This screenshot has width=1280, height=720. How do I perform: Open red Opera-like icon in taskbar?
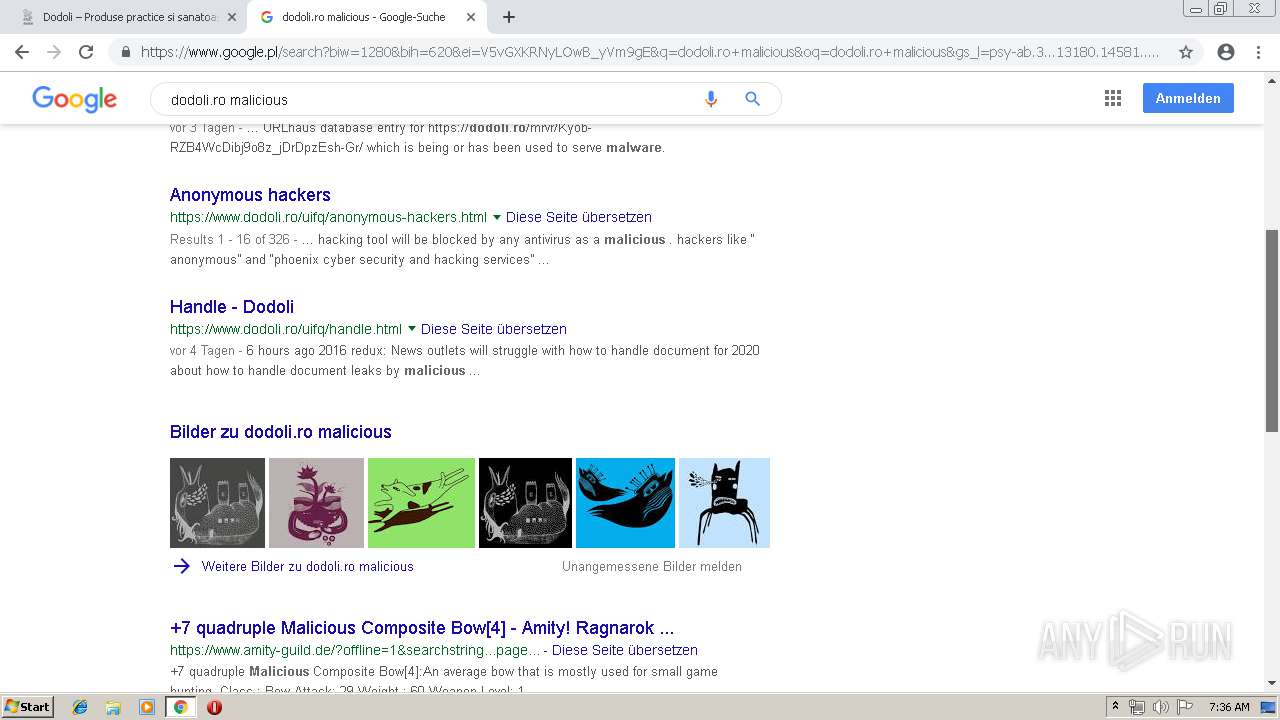pyautogui.click(x=214, y=707)
